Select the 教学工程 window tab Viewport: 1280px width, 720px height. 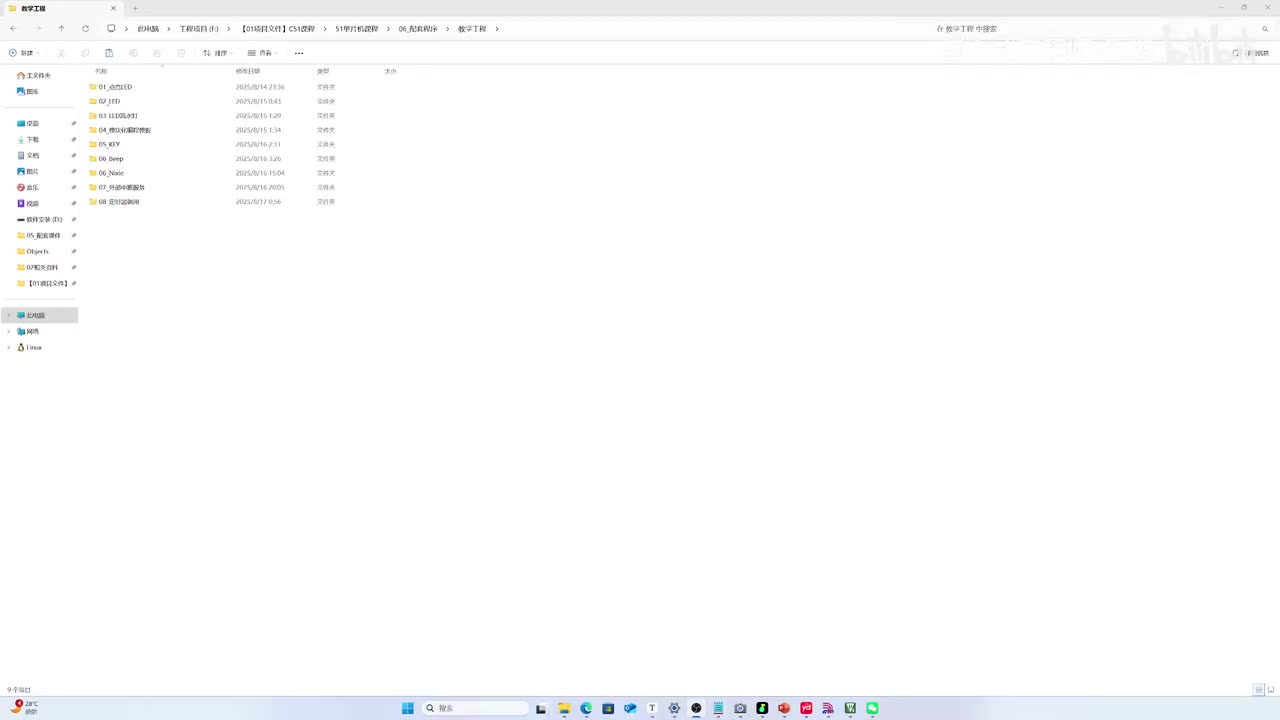click(60, 9)
